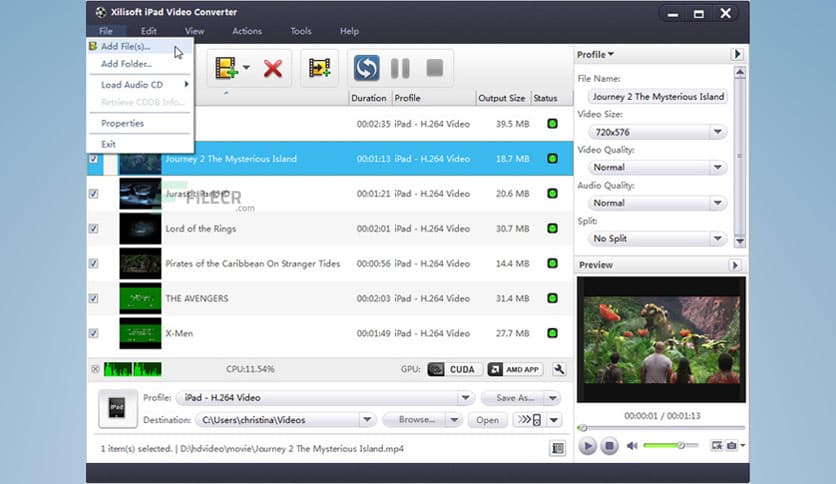Play the preview video

[x=587, y=446]
